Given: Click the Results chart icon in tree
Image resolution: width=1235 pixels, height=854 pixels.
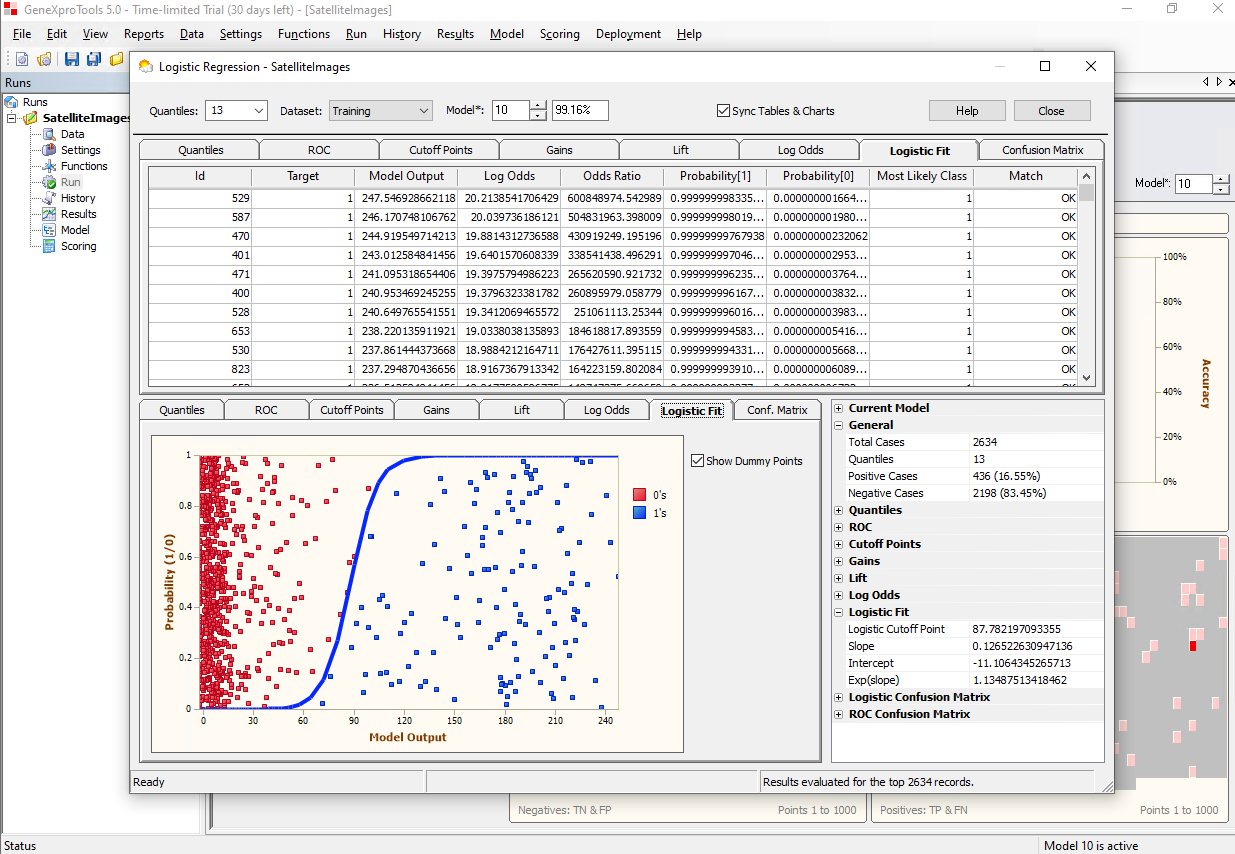Looking at the screenshot, I should (49, 214).
